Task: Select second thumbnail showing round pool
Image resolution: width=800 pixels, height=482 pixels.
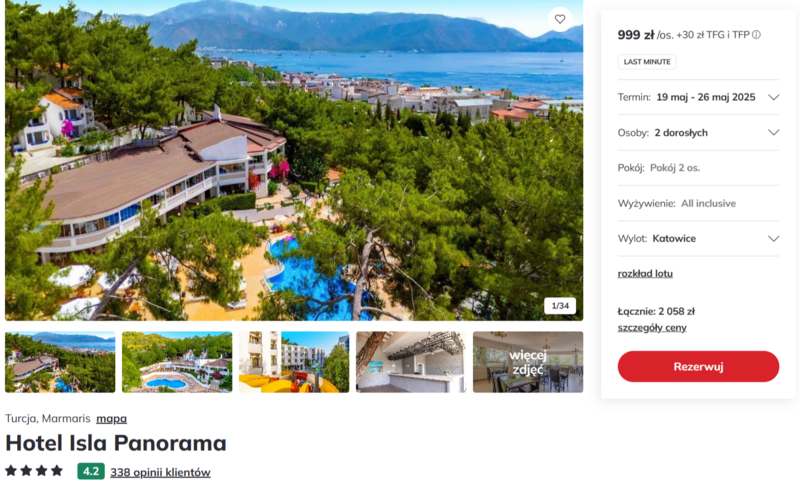Action: click(177, 362)
